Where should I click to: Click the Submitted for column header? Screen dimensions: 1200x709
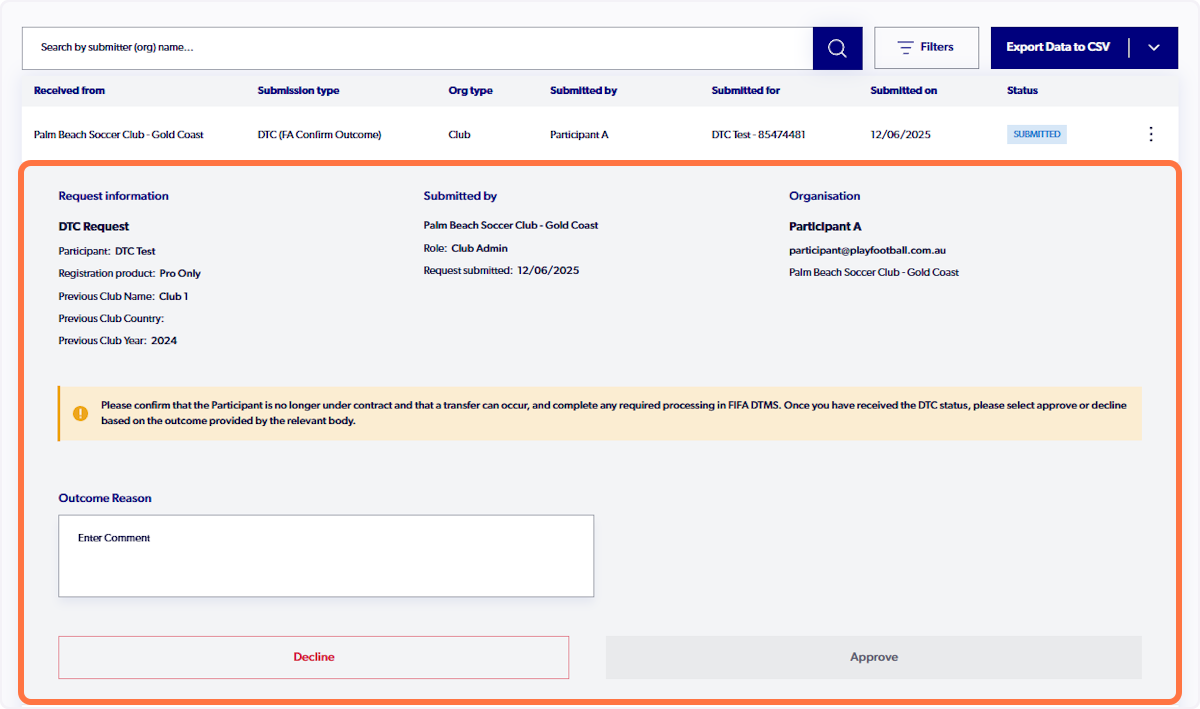click(746, 90)
